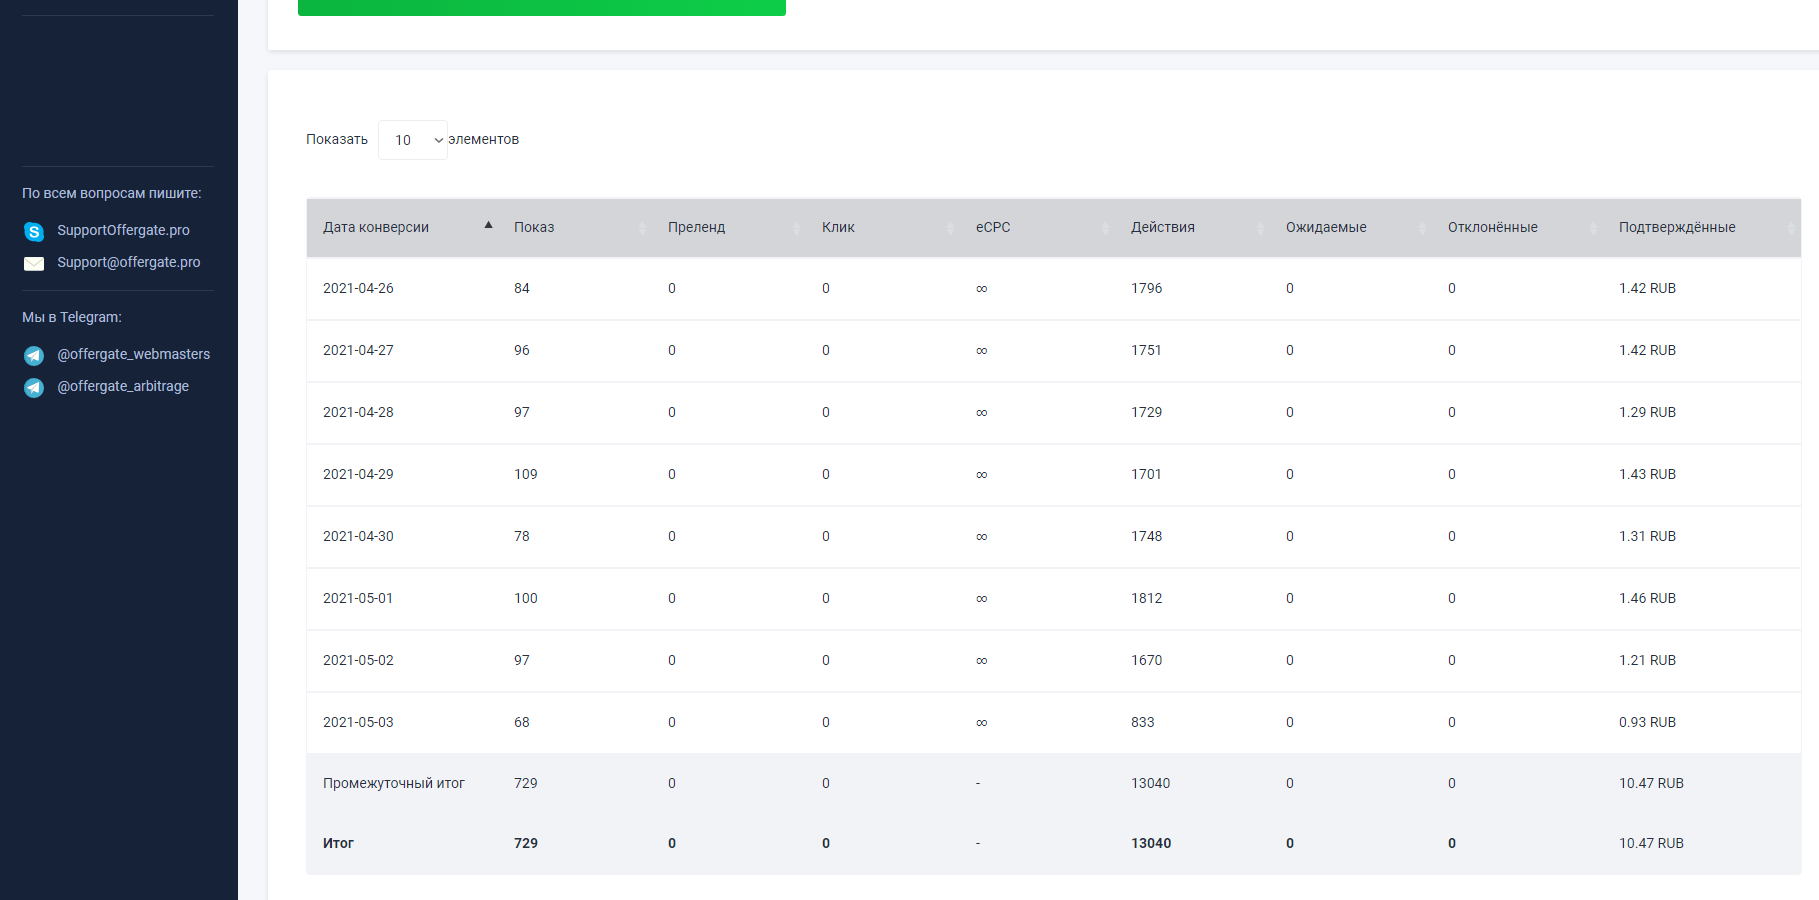The width and height of the screenshot is (1819, 900).
Task: Click 10.47 RUB in the Промежуточный итог row
Action: click(1652, 783)
